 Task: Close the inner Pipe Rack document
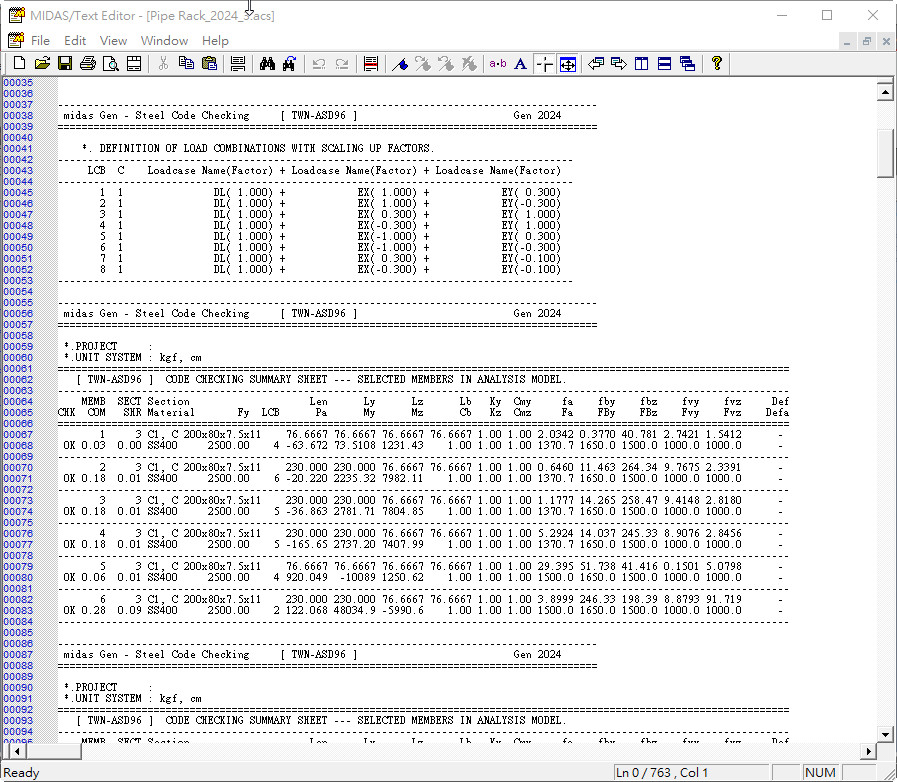[886, 41]
